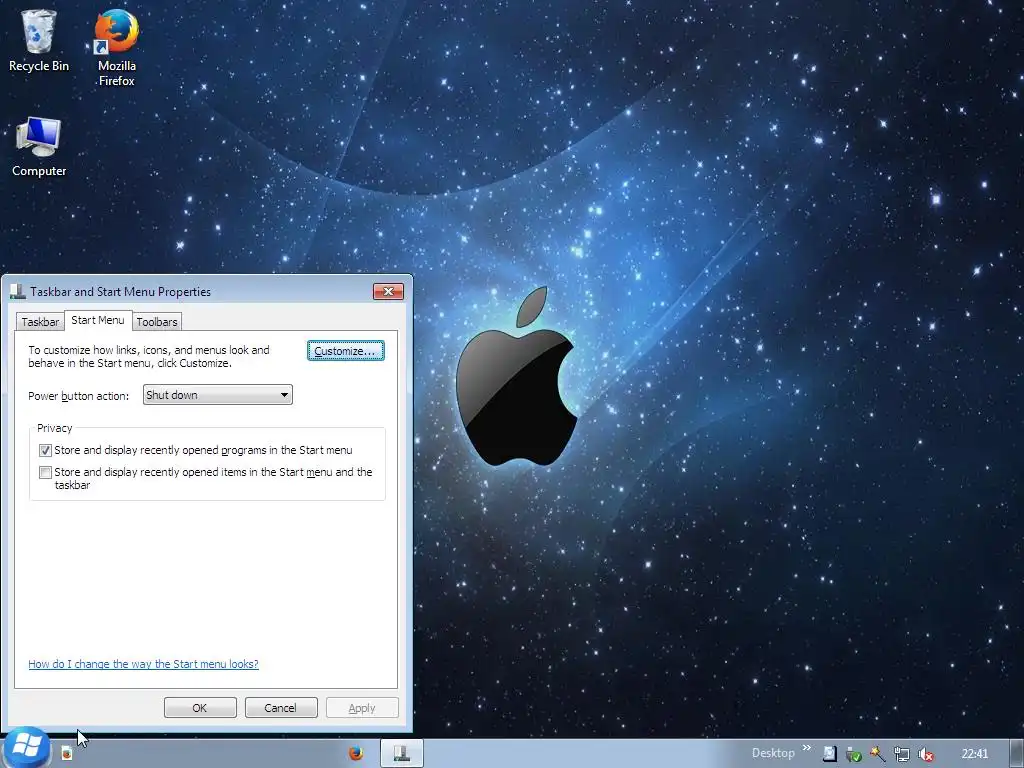Open the Windows Start orb
This screenshot has height=768, width=1024.
[26, 747]
